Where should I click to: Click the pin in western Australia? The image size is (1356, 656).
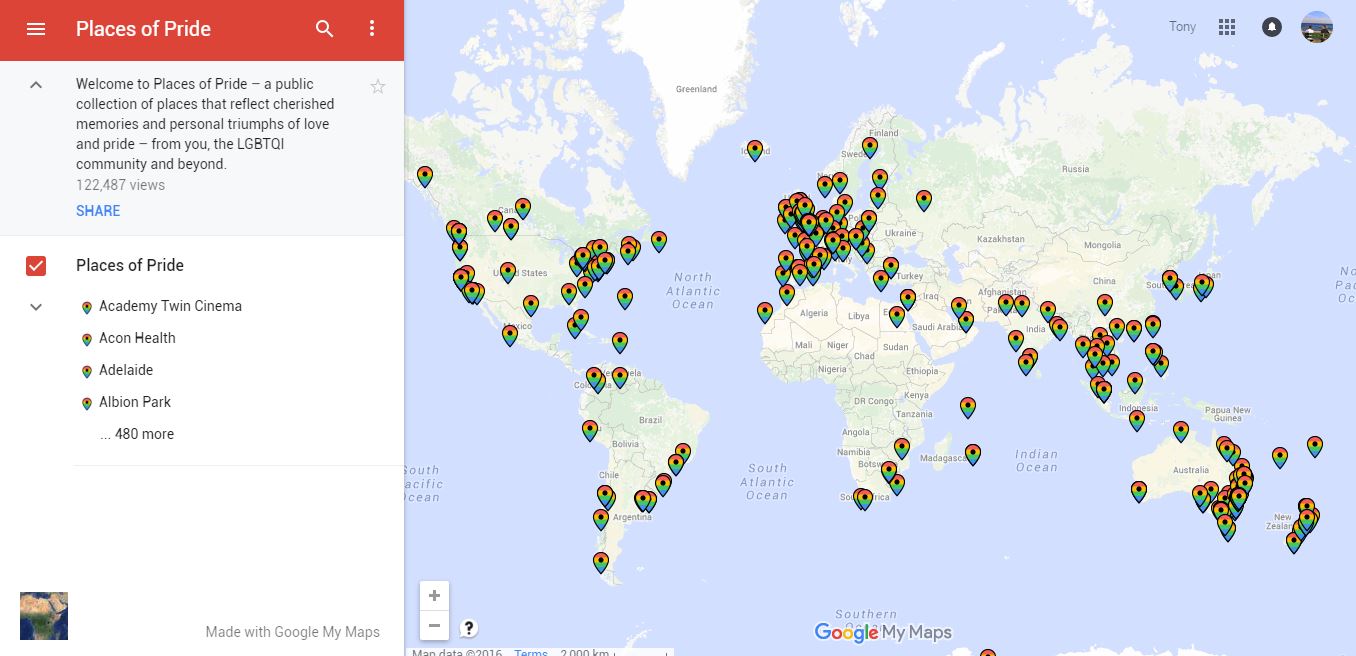click(1139, 491)
